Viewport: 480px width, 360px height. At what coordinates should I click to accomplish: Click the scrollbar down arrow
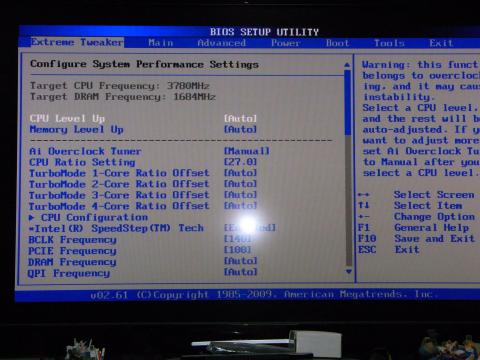tap(349, 272)
